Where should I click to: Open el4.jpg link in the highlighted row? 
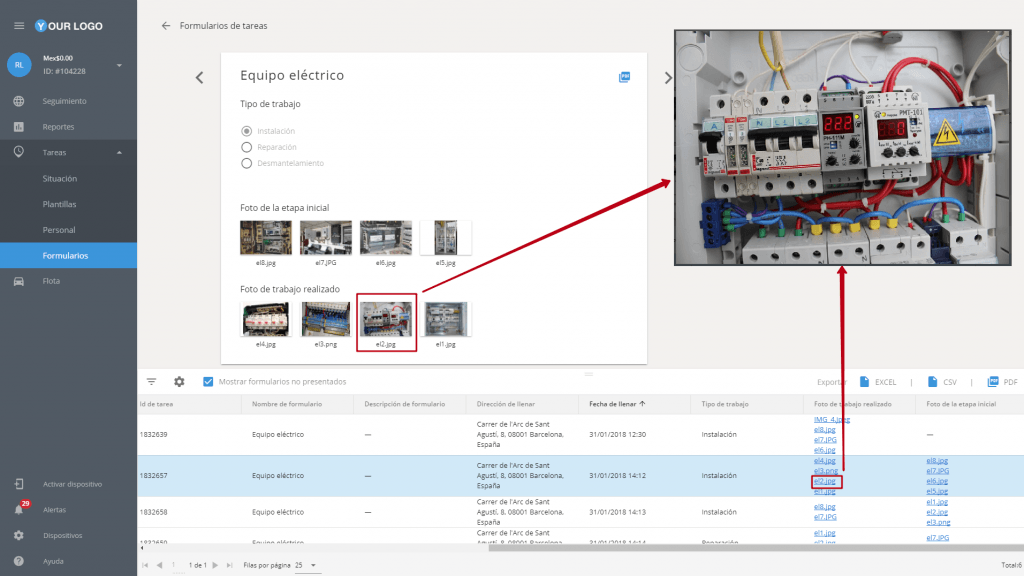824,460
